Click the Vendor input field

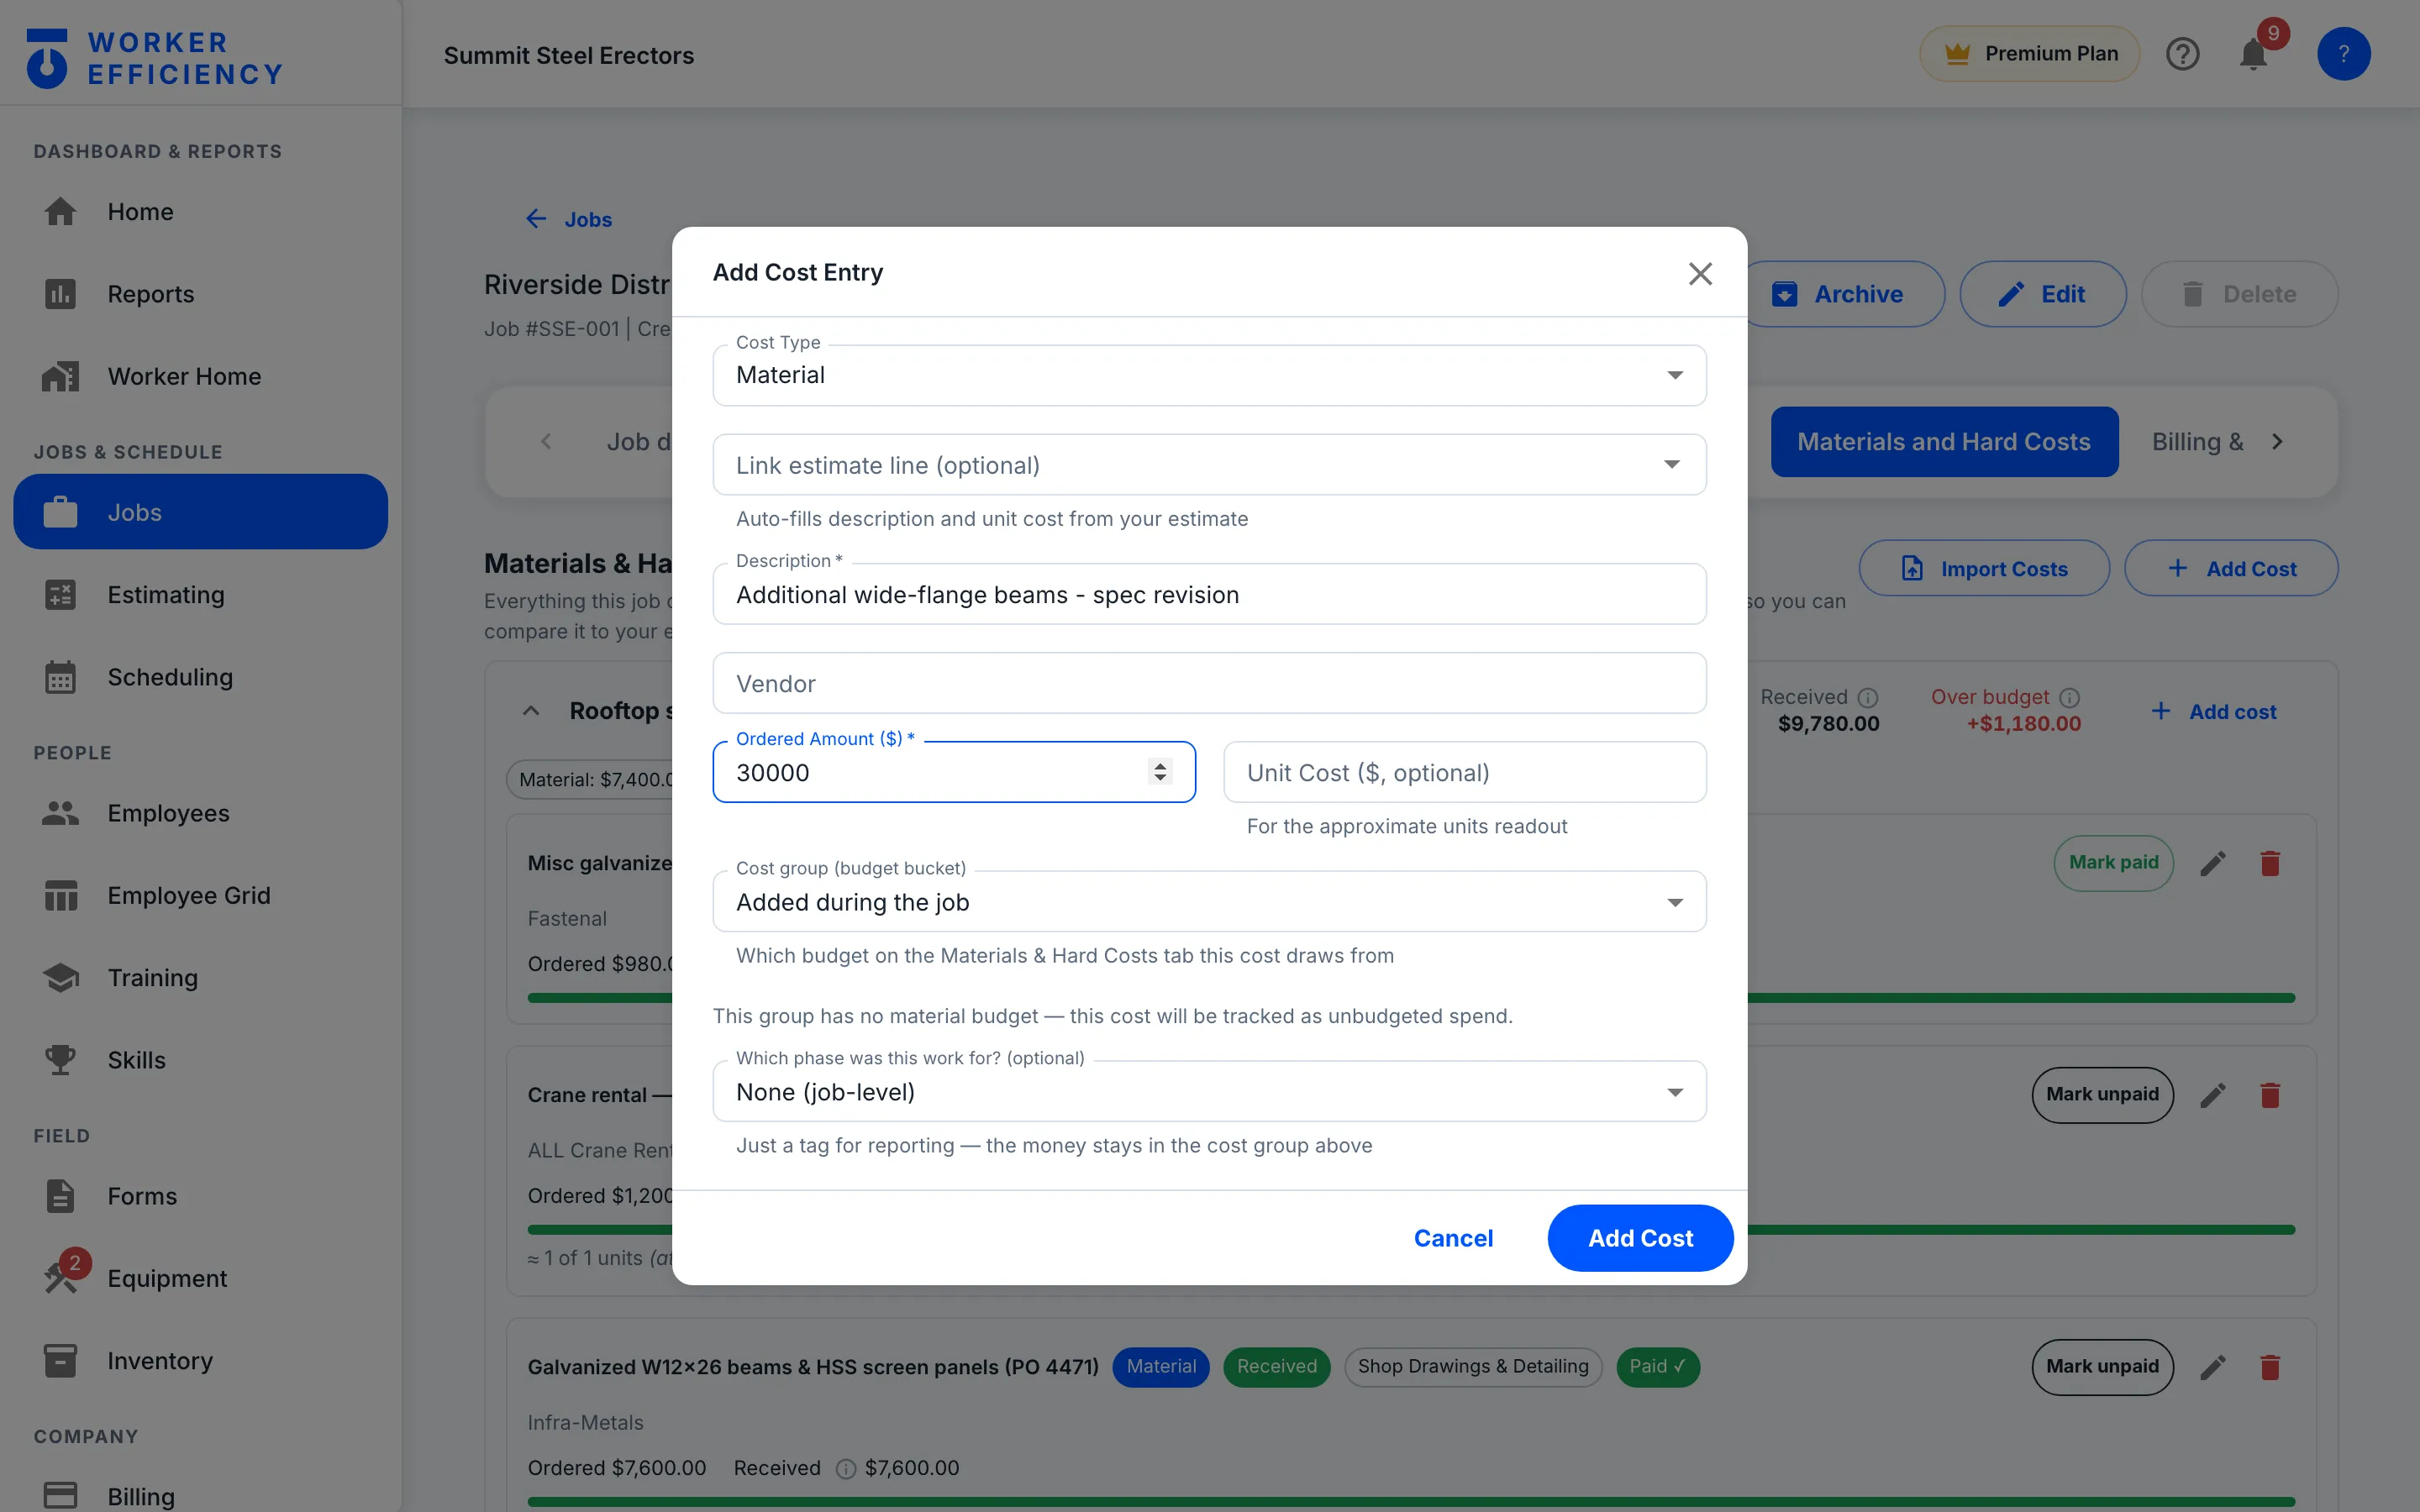coord(1209,684)
